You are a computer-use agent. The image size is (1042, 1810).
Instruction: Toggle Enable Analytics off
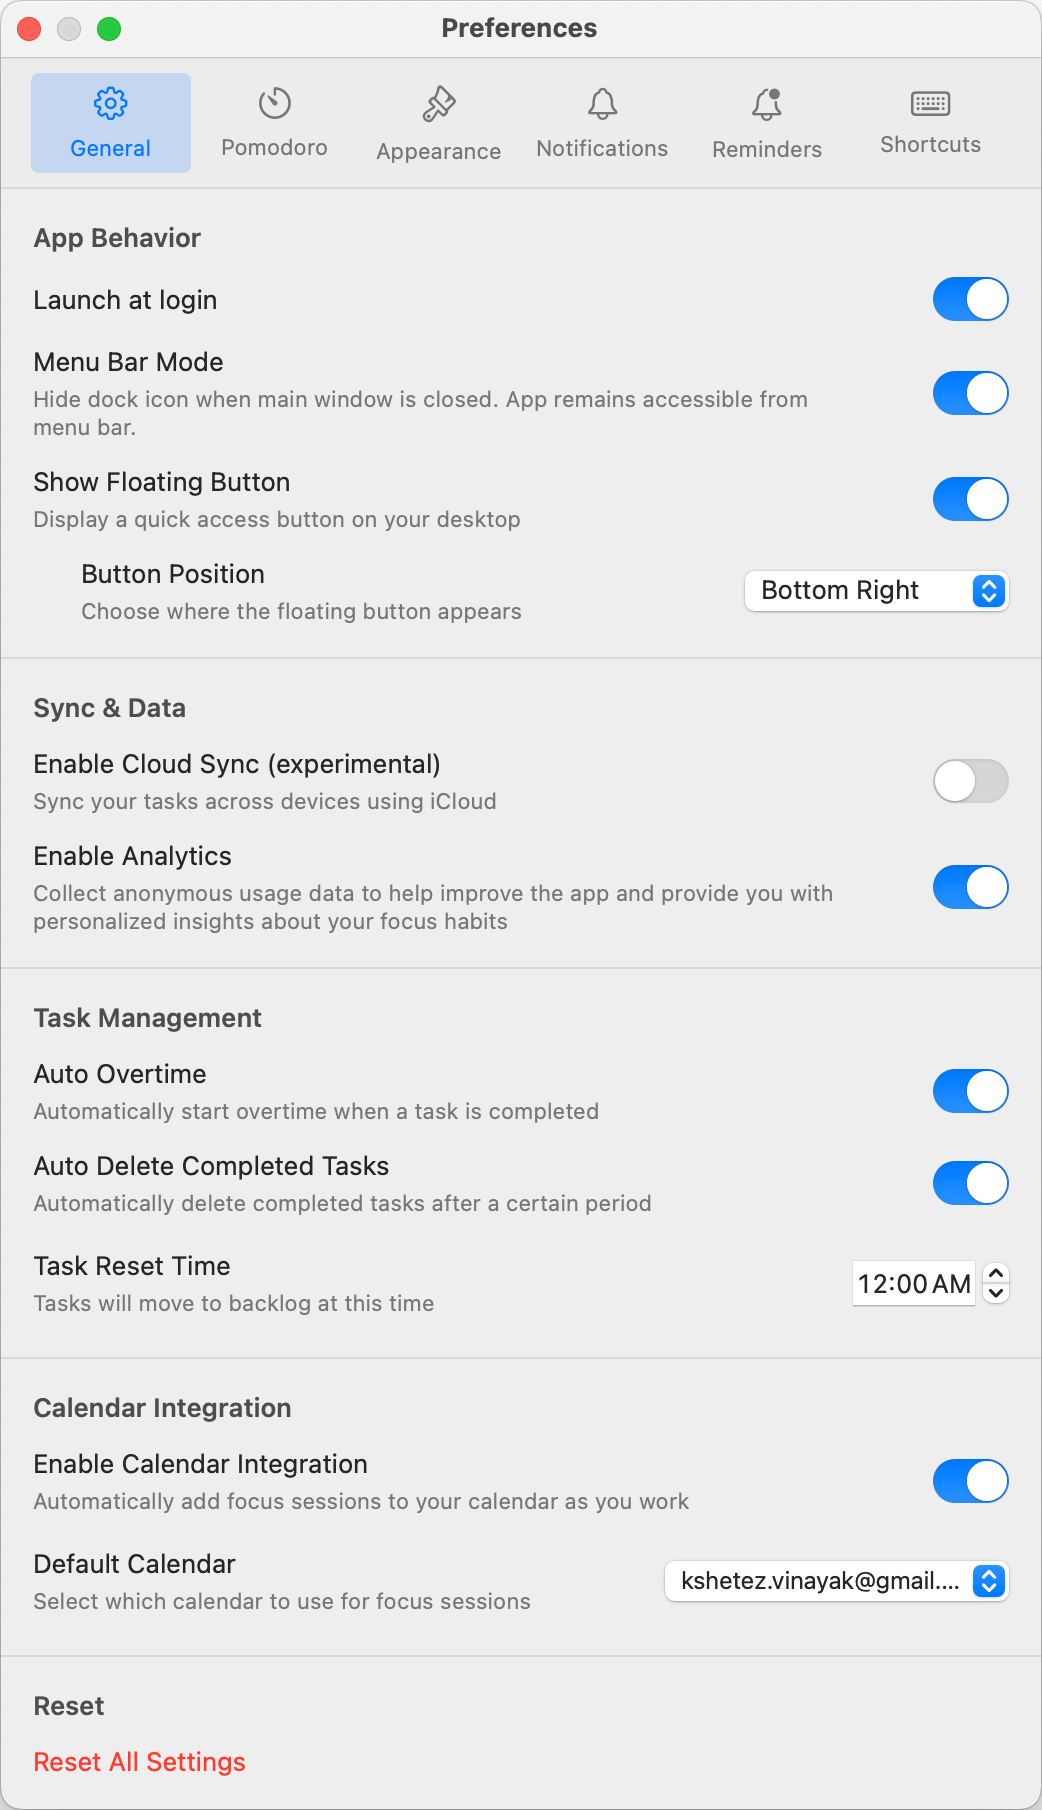tap(970, 887)
